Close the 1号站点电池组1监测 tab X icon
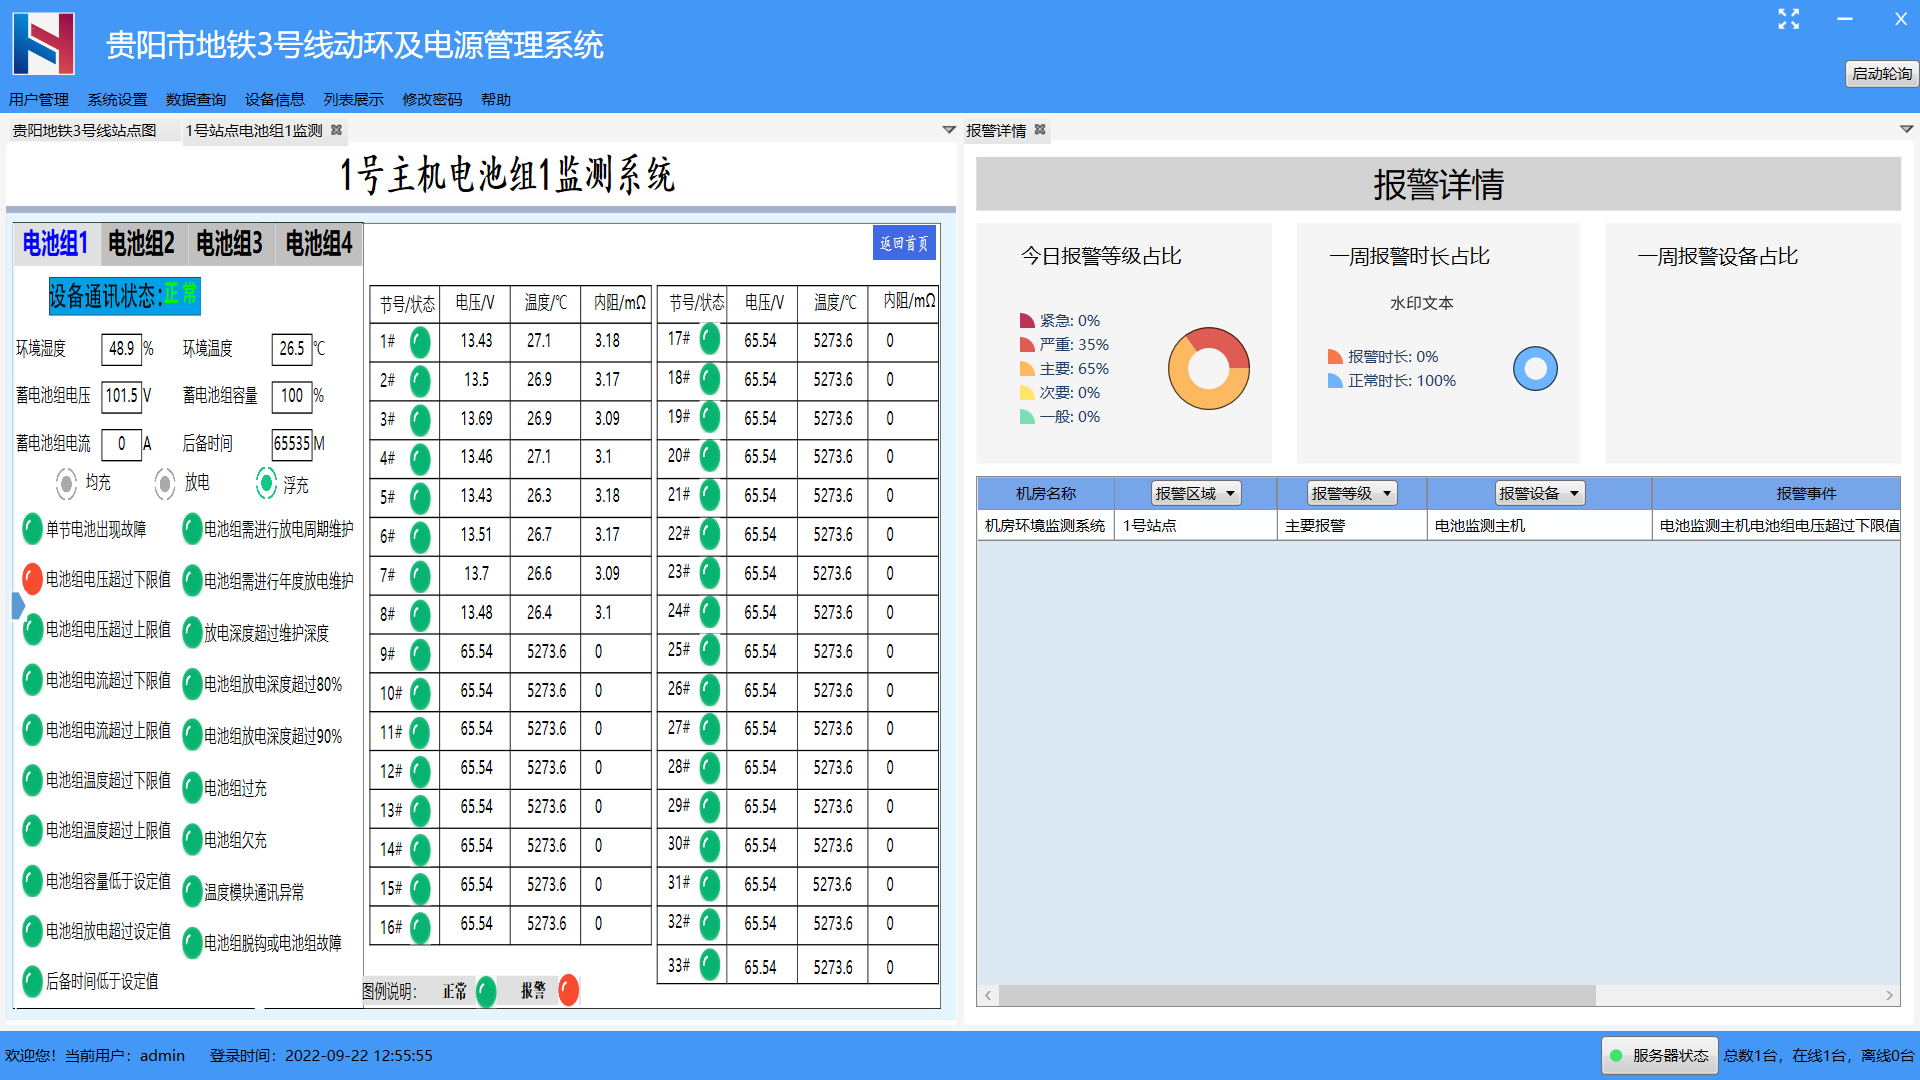 (337, 130)
